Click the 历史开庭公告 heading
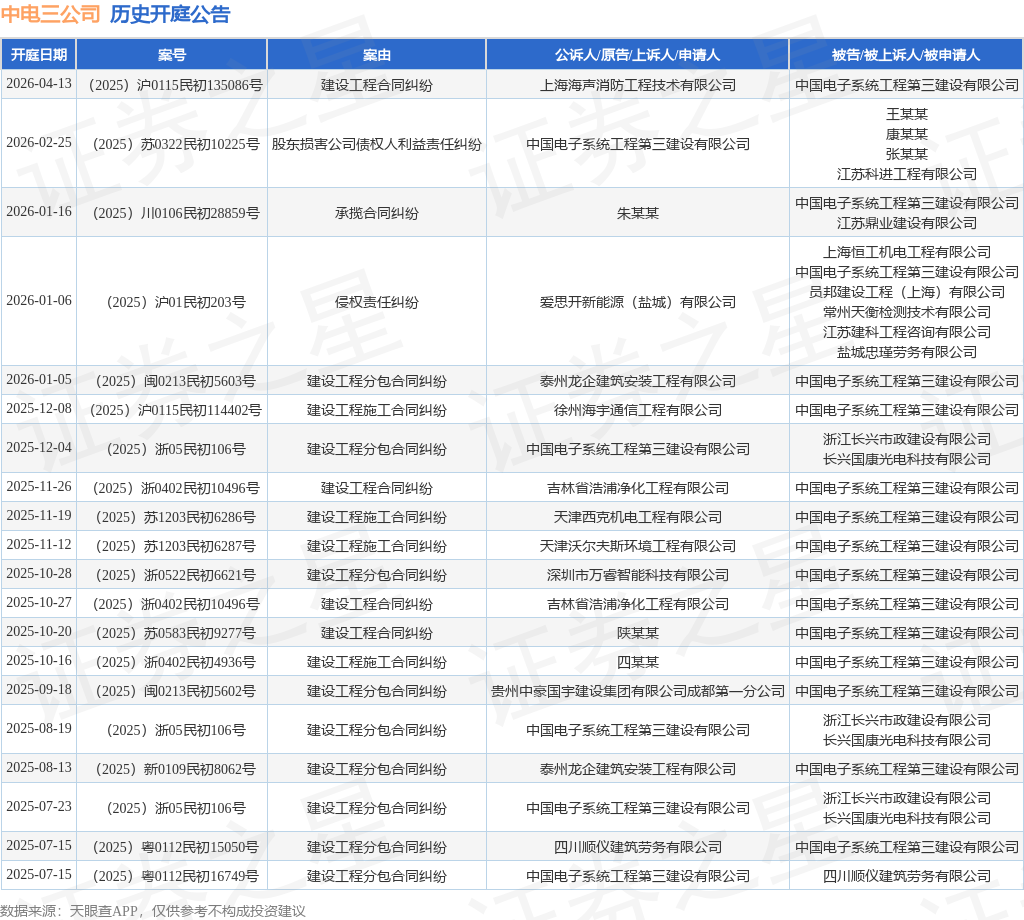The height and width of the screenshot is (920, 1024). click(x=170, y=14)
